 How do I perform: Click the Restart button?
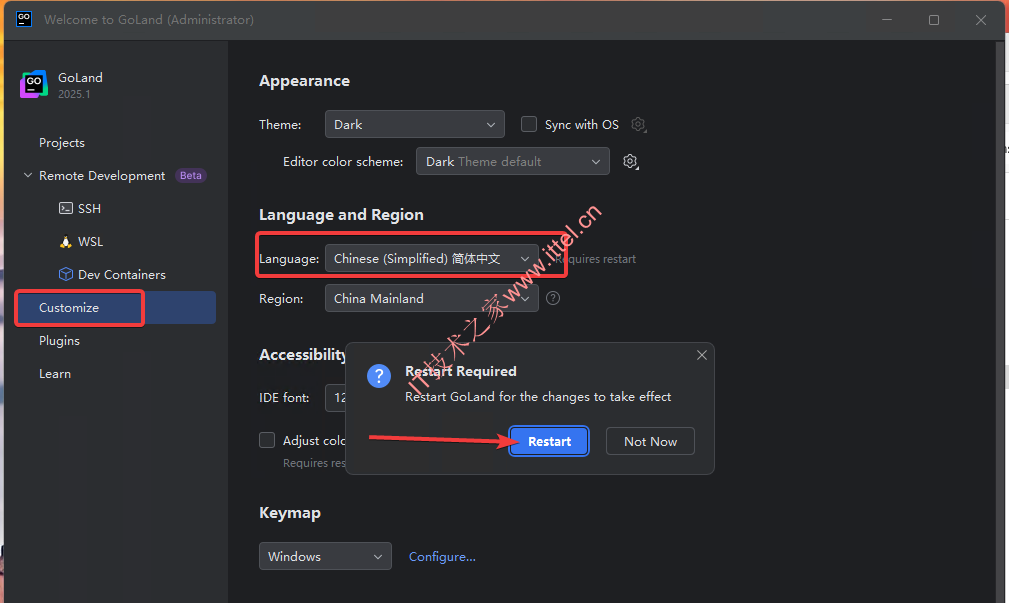click(549, 441)
